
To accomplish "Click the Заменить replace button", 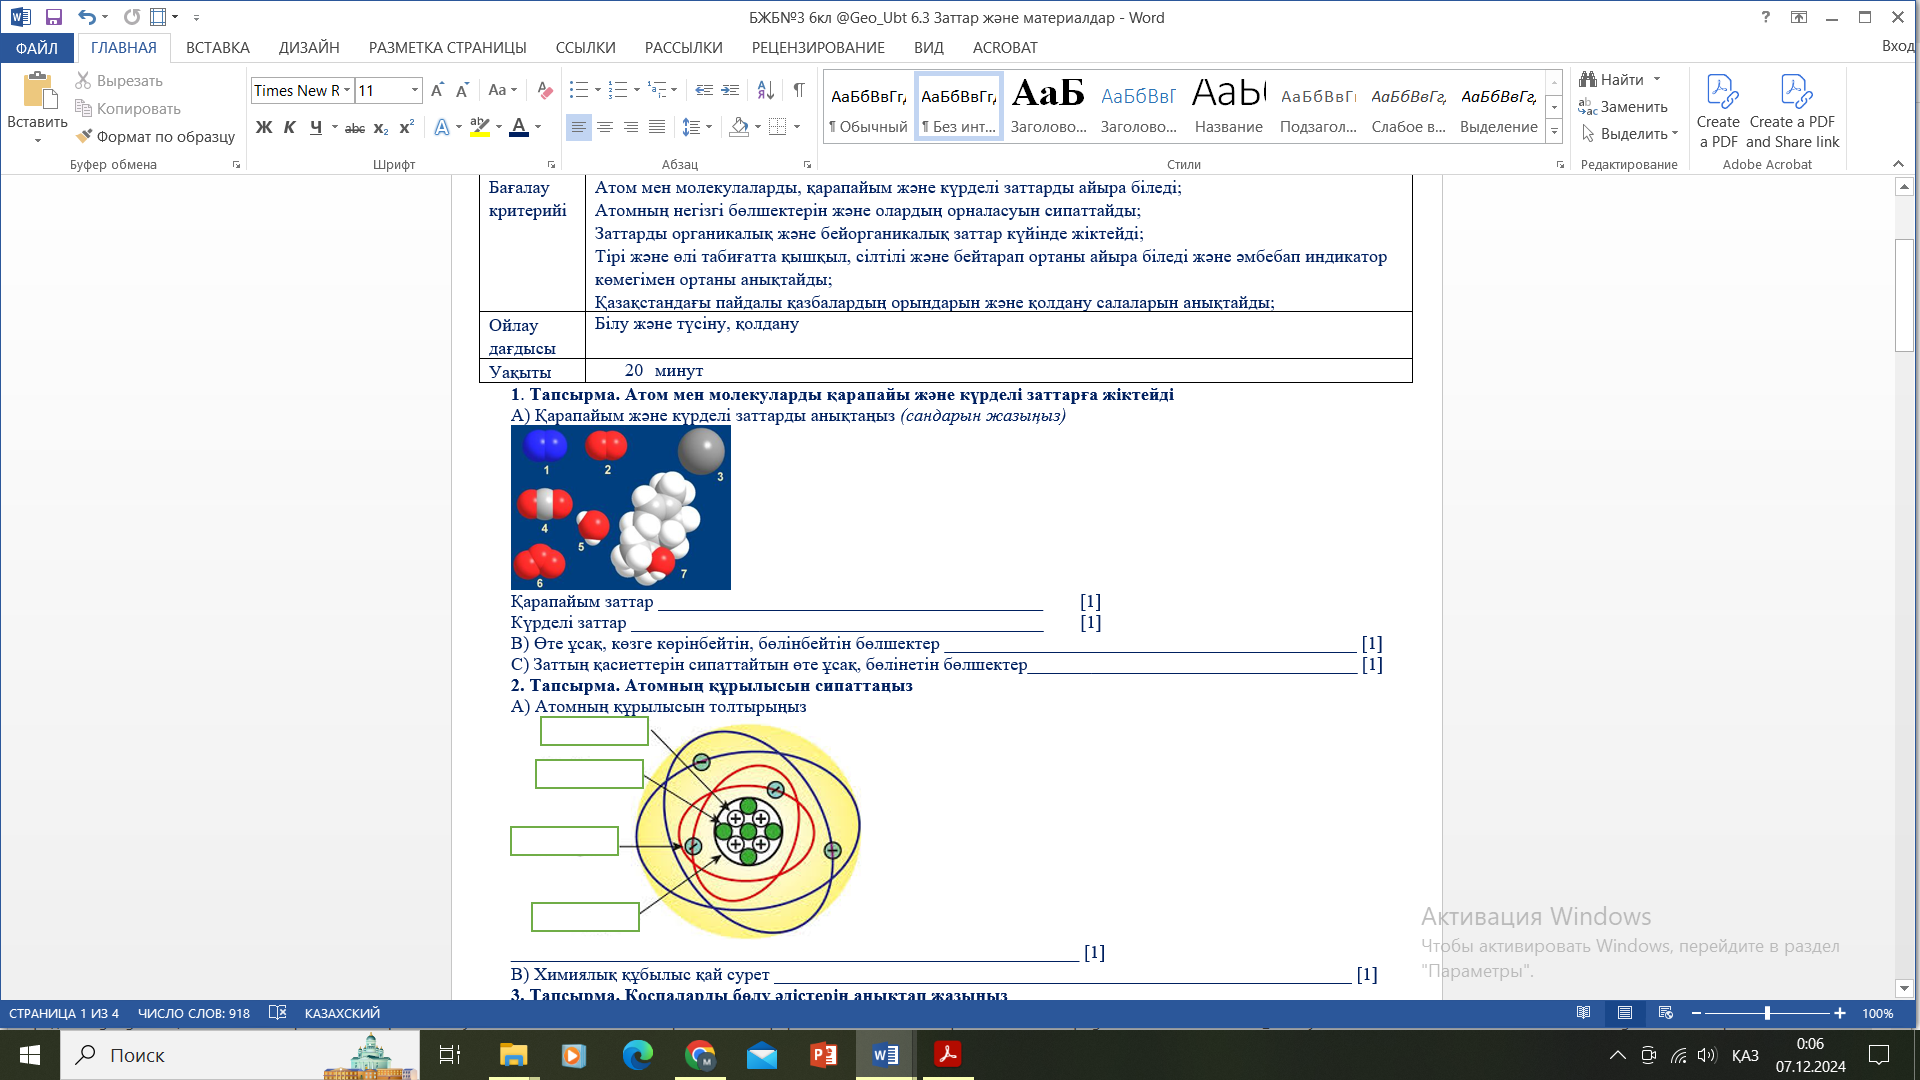I will coord(1623,106).
